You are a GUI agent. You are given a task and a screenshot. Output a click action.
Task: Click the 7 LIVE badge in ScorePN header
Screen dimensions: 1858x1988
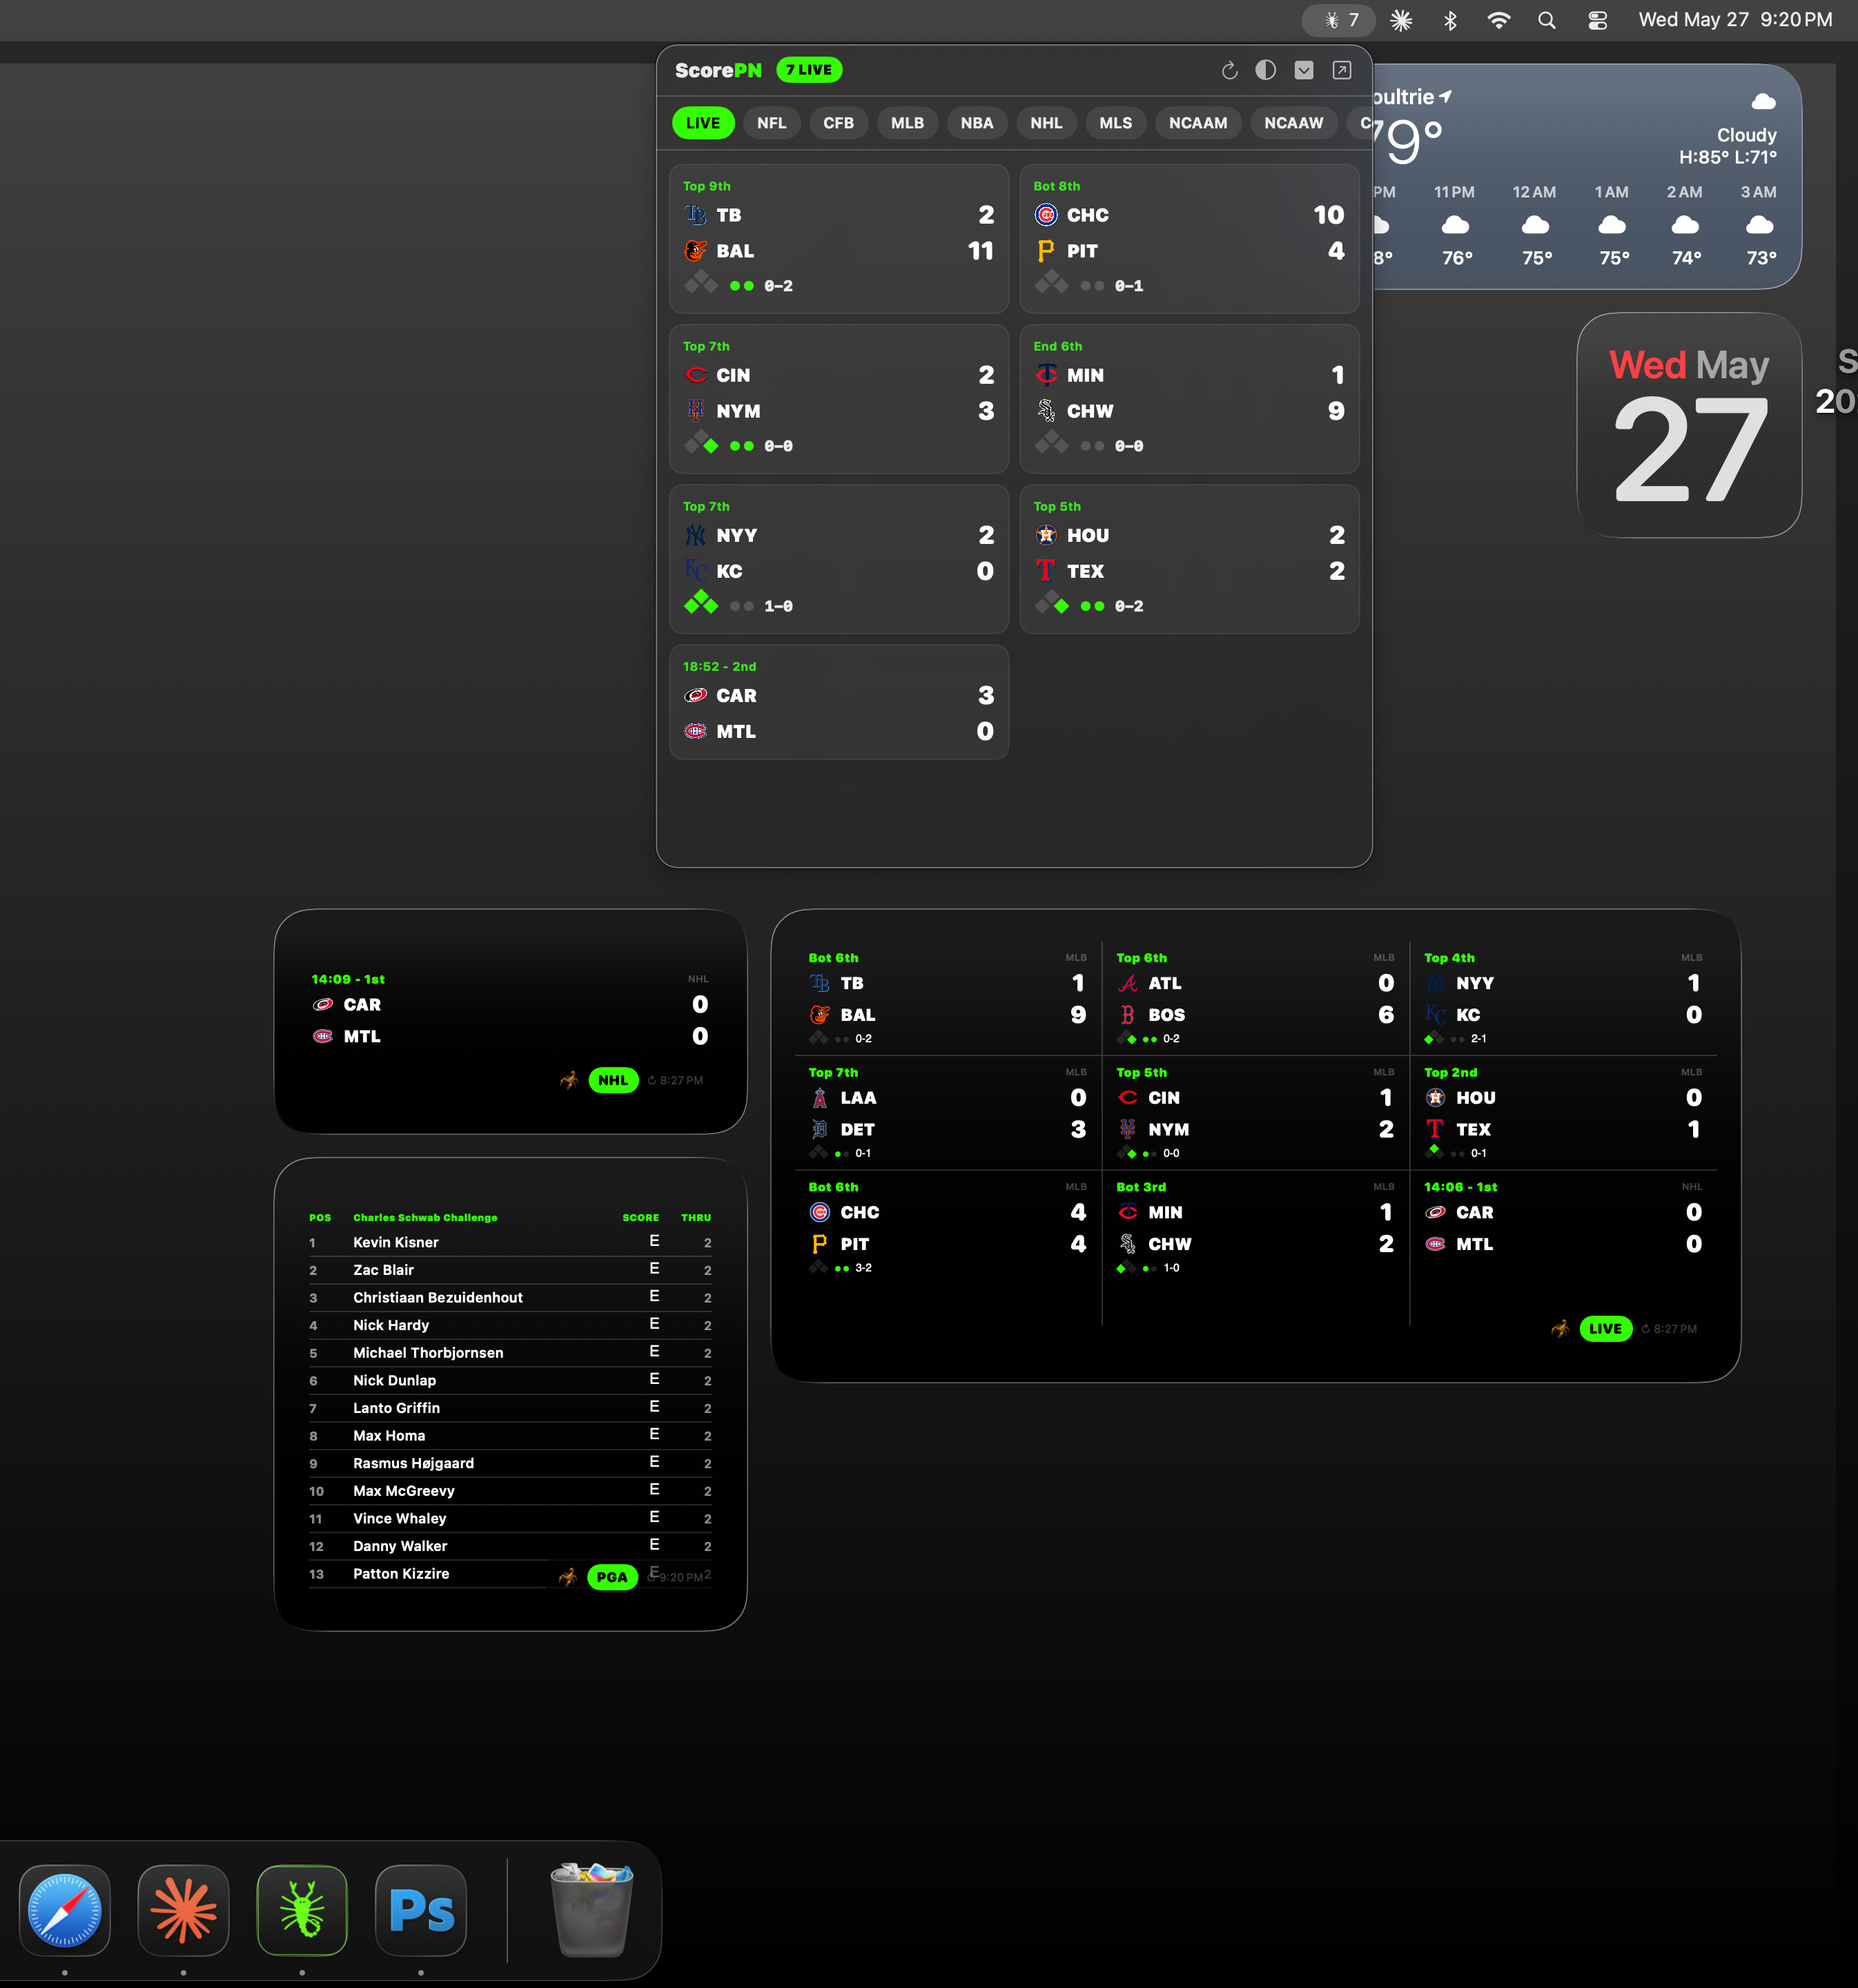pyautogui.click(x=809, y=70)
